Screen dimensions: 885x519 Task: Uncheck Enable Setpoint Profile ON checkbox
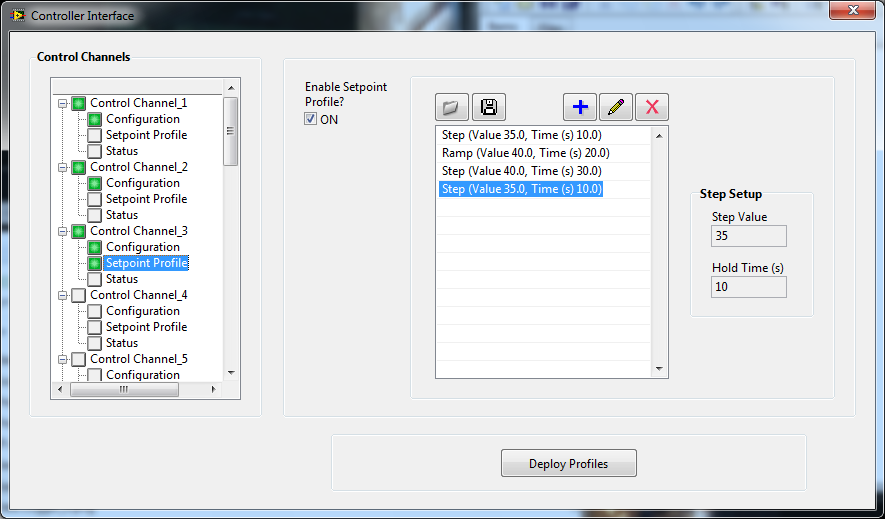tap(310, 119)
